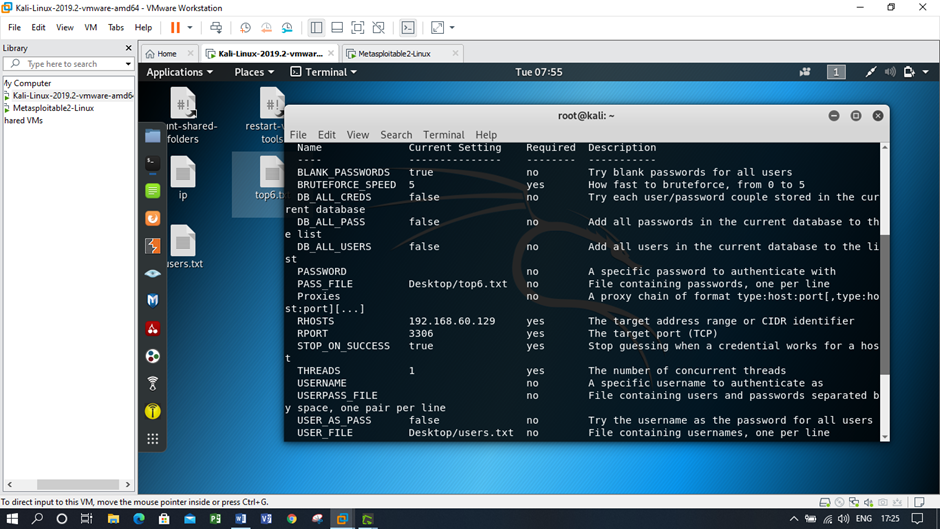Click the library search field
The height and width of the screenshot is (529, 940).
68,64
